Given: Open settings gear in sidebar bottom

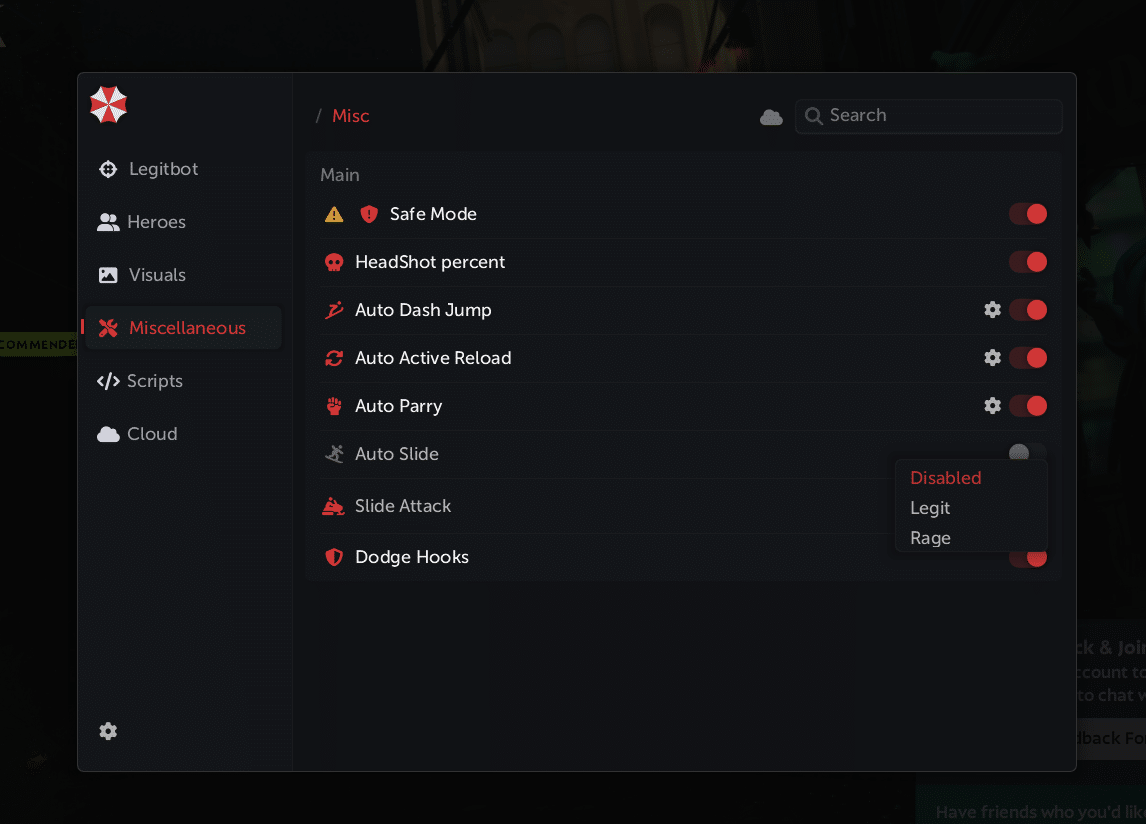Looking at the screenshot, I should coord(108,731).
